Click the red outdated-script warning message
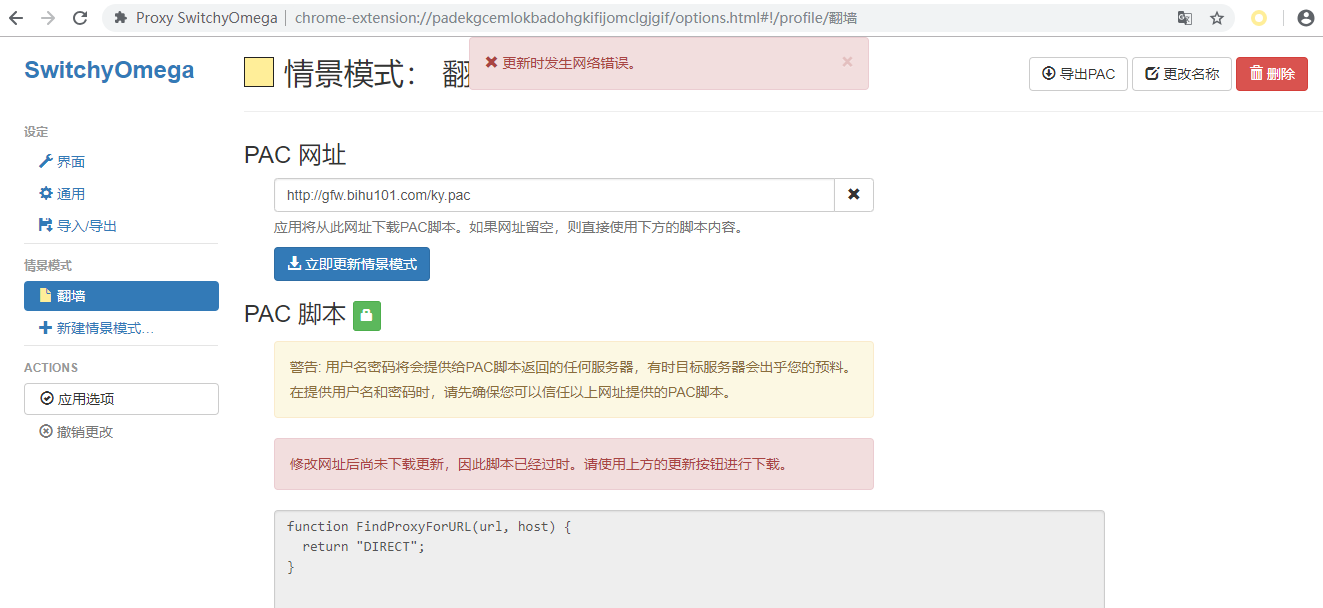 pyautogui.click(x=574, y=464)
